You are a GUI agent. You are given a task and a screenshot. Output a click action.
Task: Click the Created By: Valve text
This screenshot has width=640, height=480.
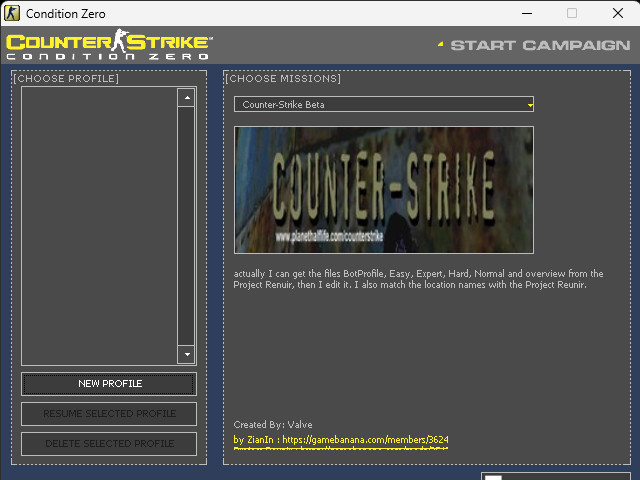273,424
